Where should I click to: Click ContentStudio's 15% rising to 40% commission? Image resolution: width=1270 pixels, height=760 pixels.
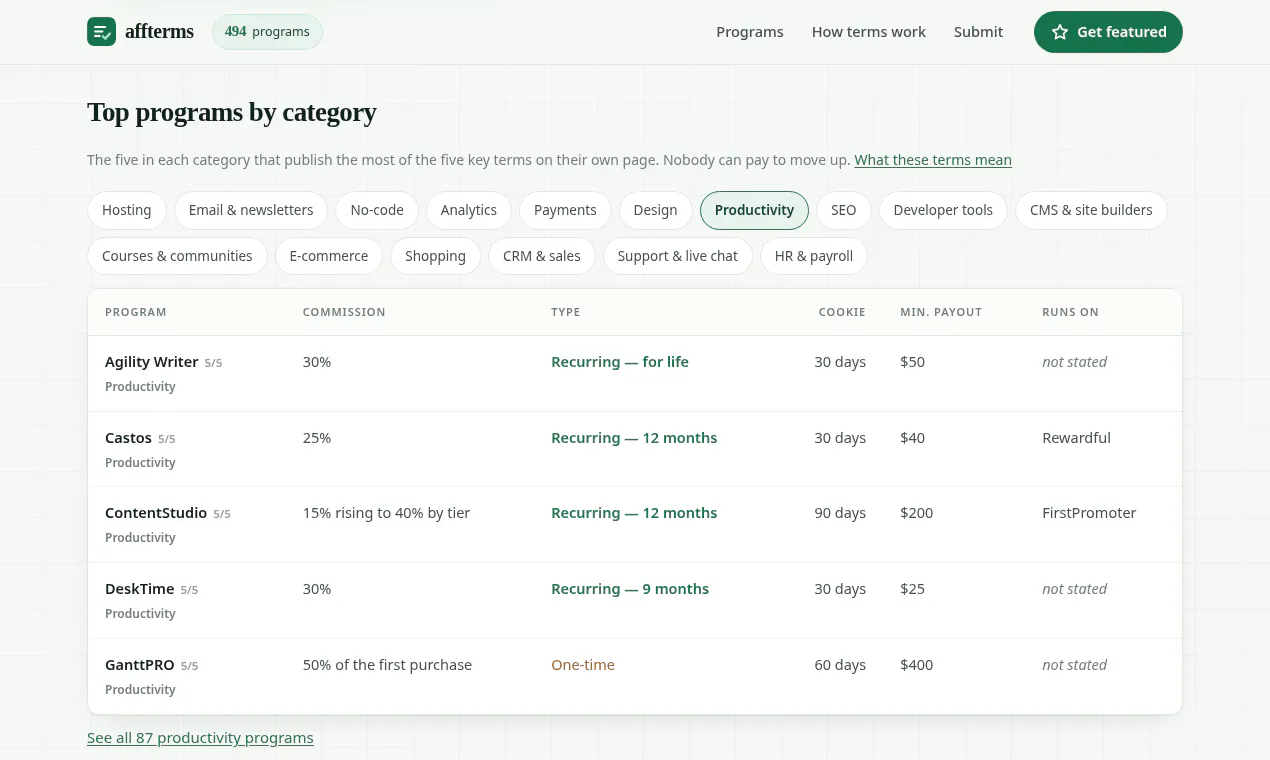[x=386, y=513]
